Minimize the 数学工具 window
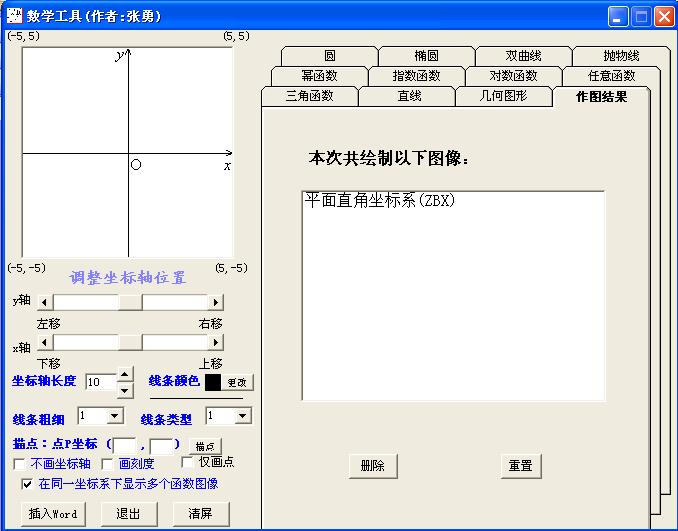Viewport: 678px width, 531px height. click(x=618, y=17)
